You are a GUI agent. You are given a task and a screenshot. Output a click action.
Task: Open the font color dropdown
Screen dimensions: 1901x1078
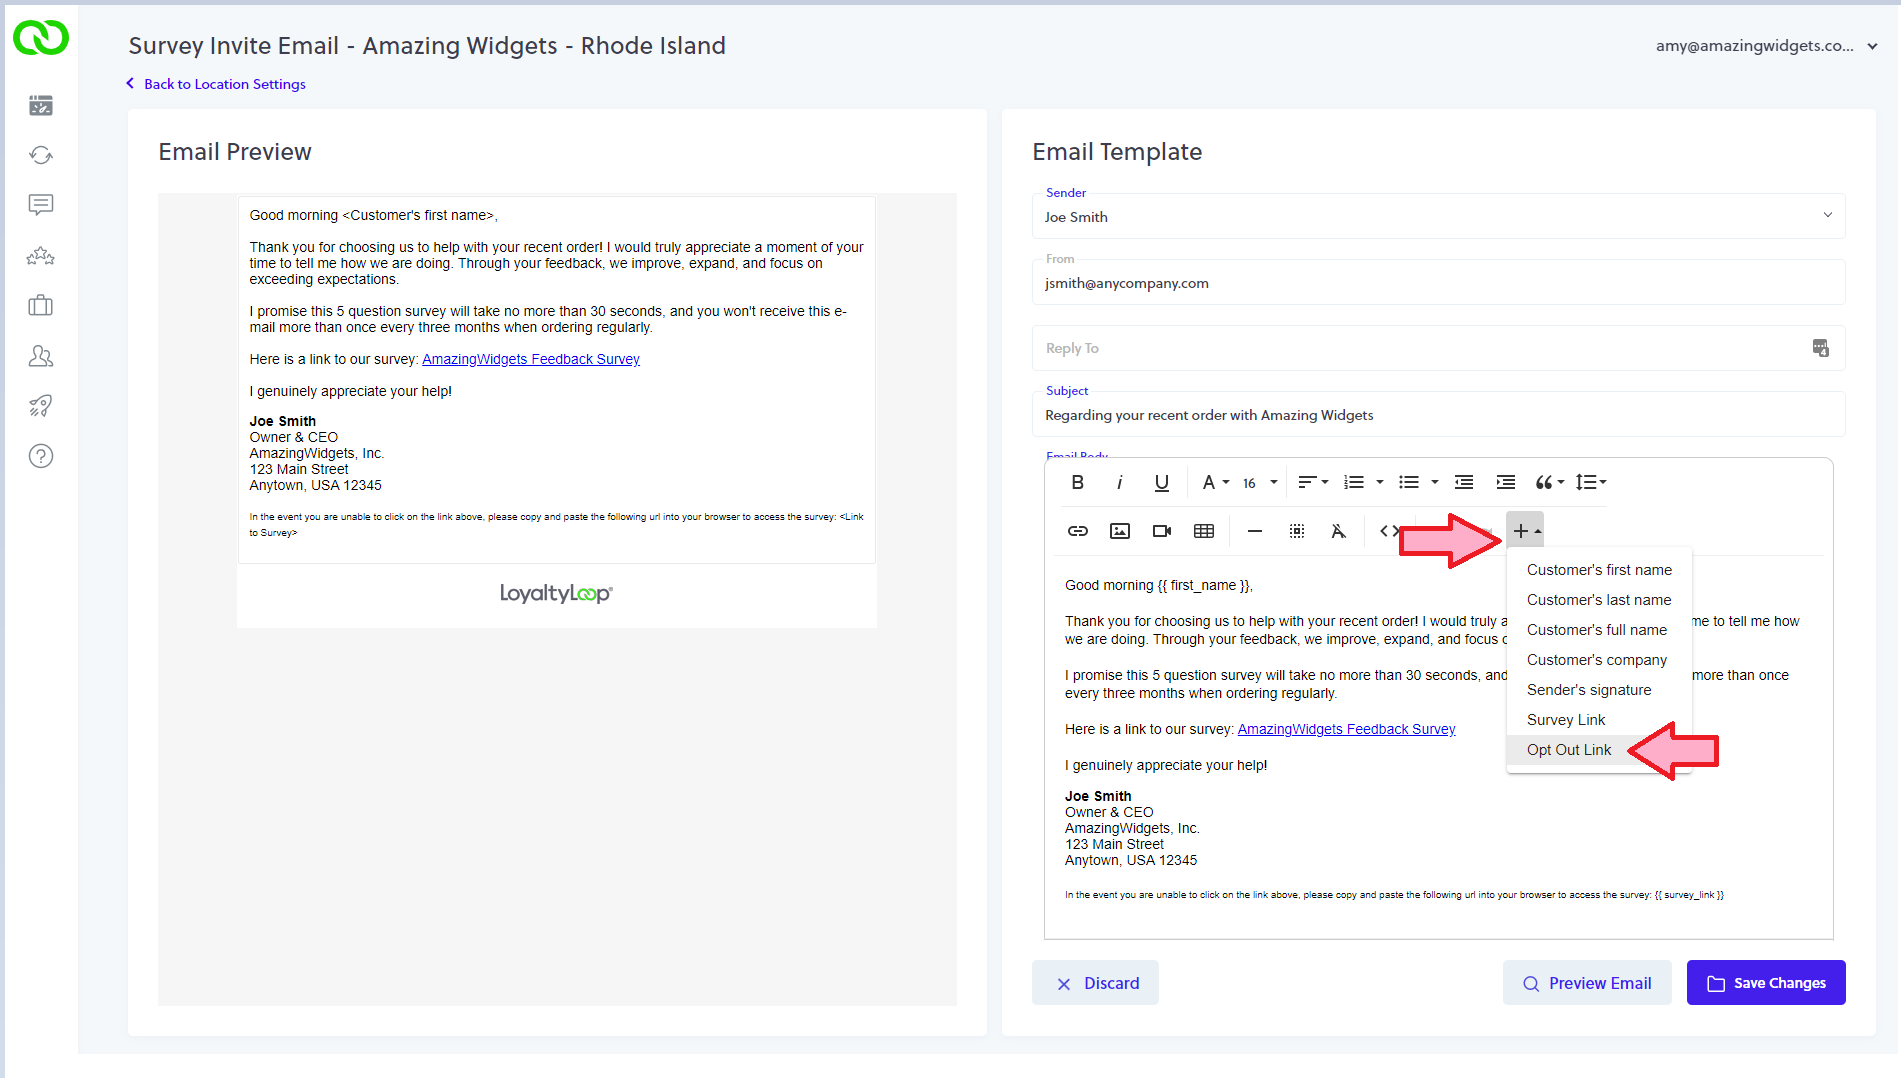[1215, 482]
